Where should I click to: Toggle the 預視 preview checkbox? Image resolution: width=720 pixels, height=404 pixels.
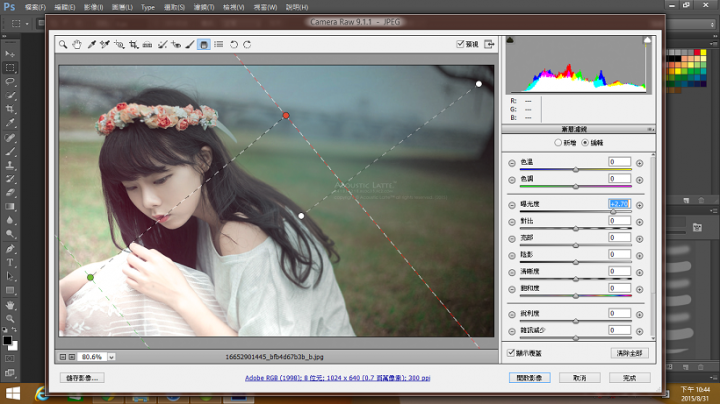(460, 44)
